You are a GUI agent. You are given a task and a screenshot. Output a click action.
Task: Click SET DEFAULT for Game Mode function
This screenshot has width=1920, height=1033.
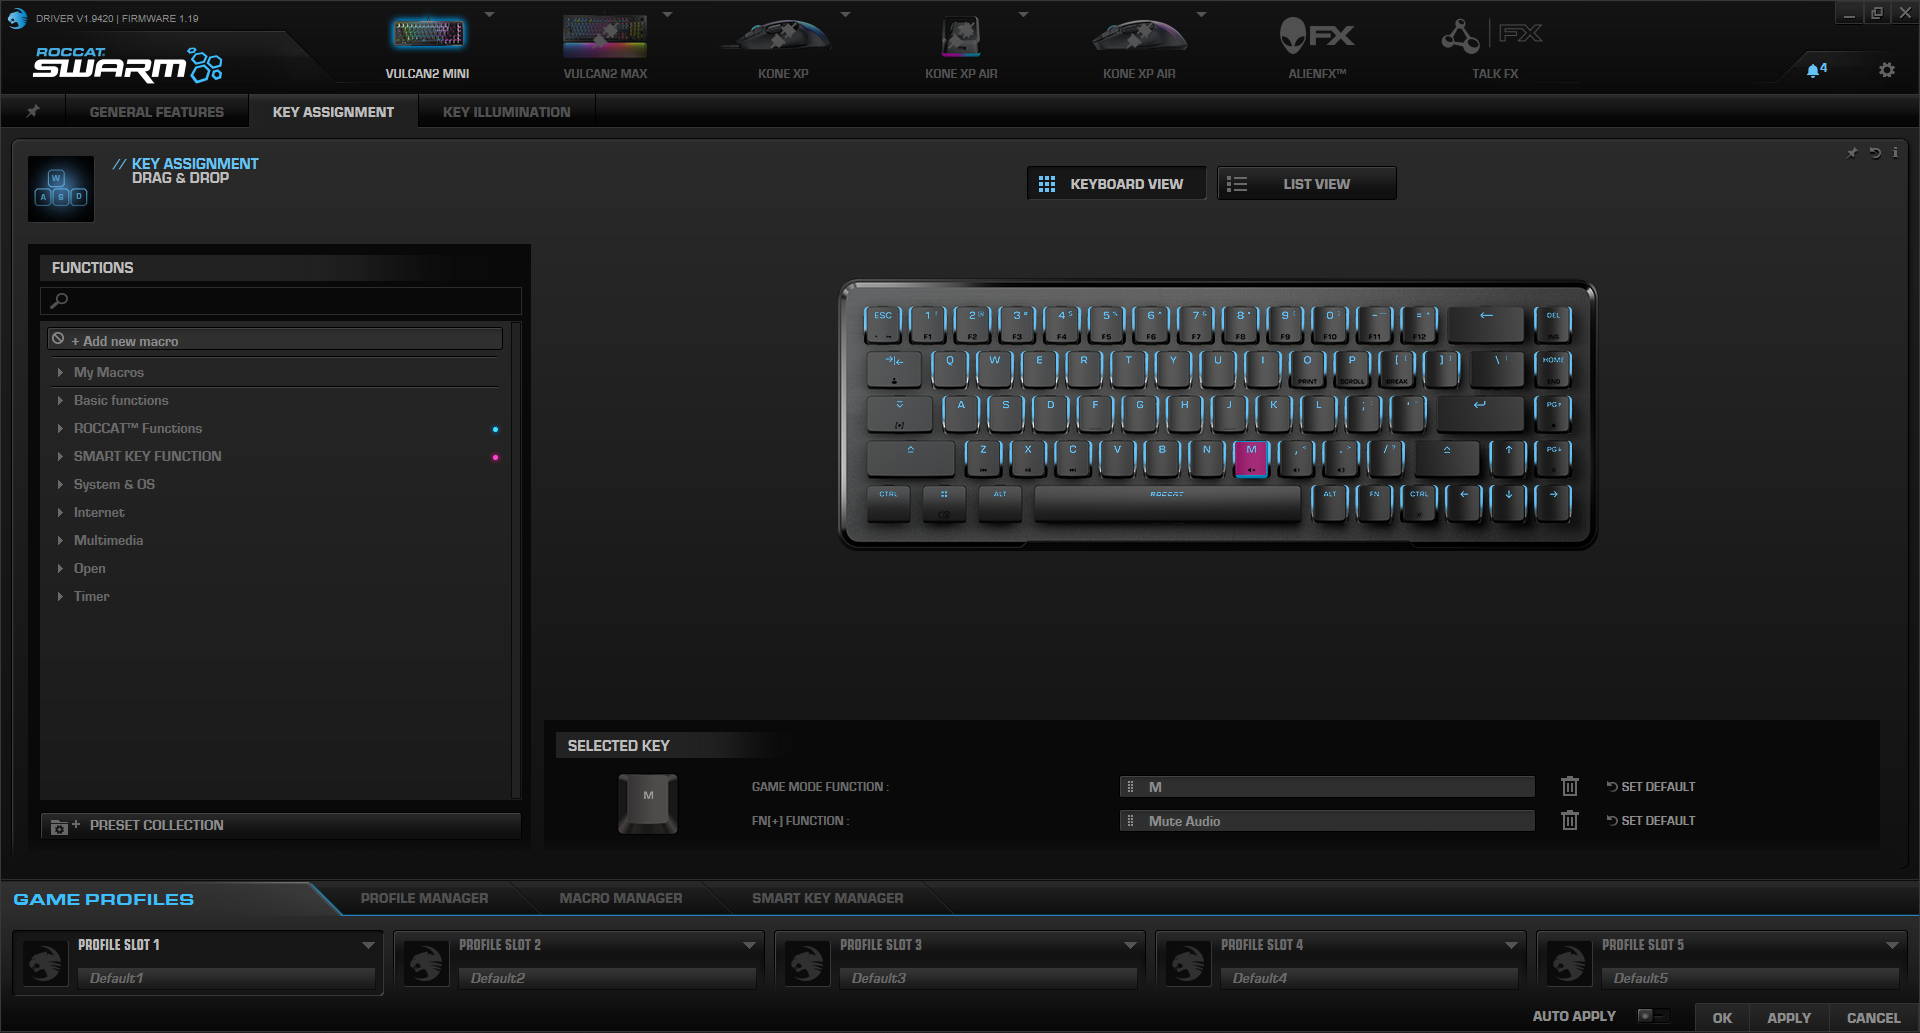click(1651, 787)
